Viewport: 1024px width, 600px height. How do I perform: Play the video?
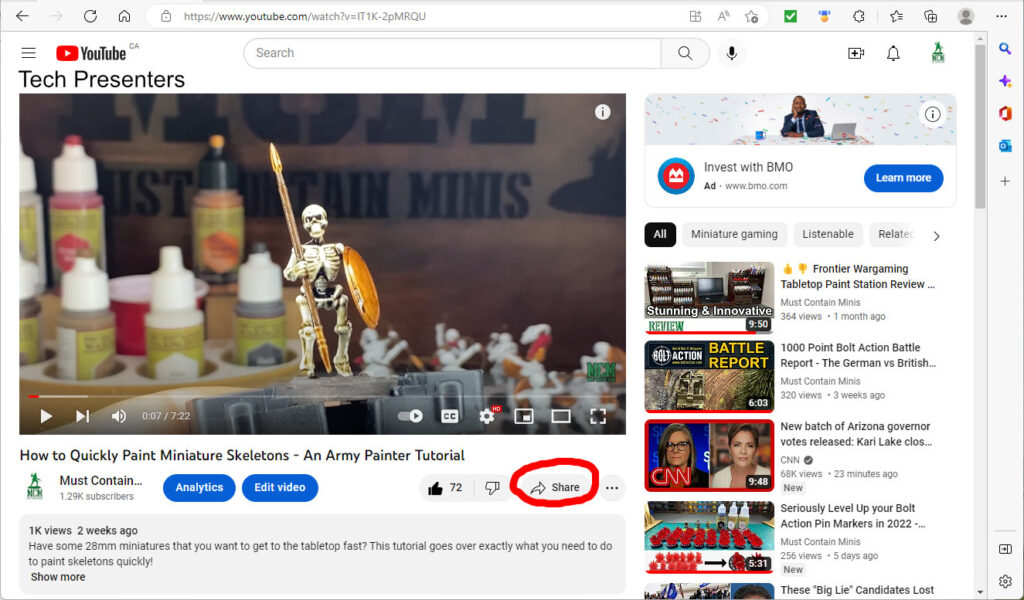pos(46,416)
